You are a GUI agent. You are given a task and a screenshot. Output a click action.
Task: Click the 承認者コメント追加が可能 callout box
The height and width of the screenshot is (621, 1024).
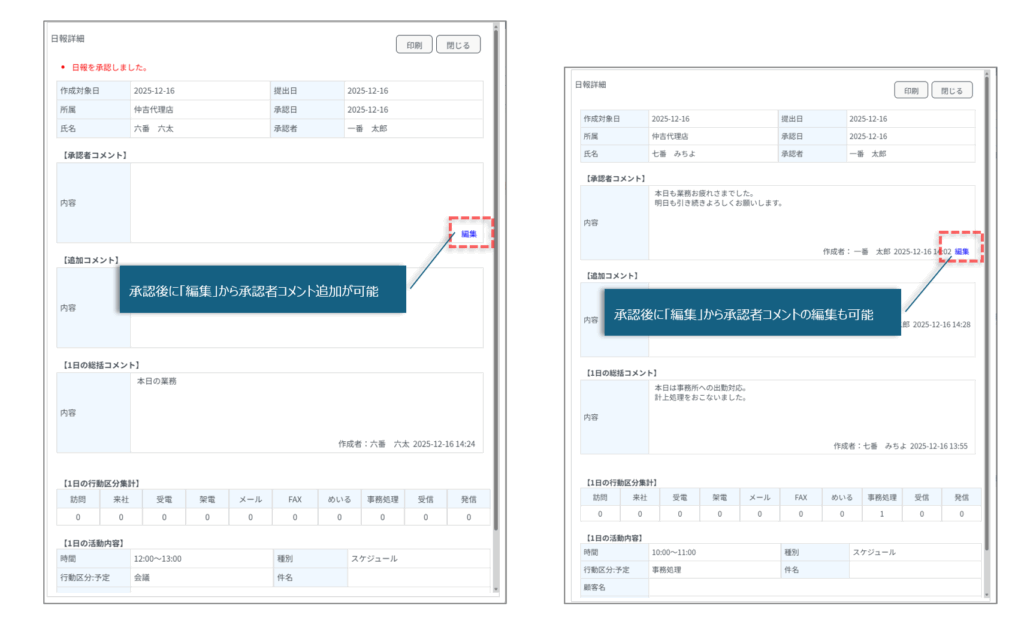pyautogui.click(x=262, y=290)
